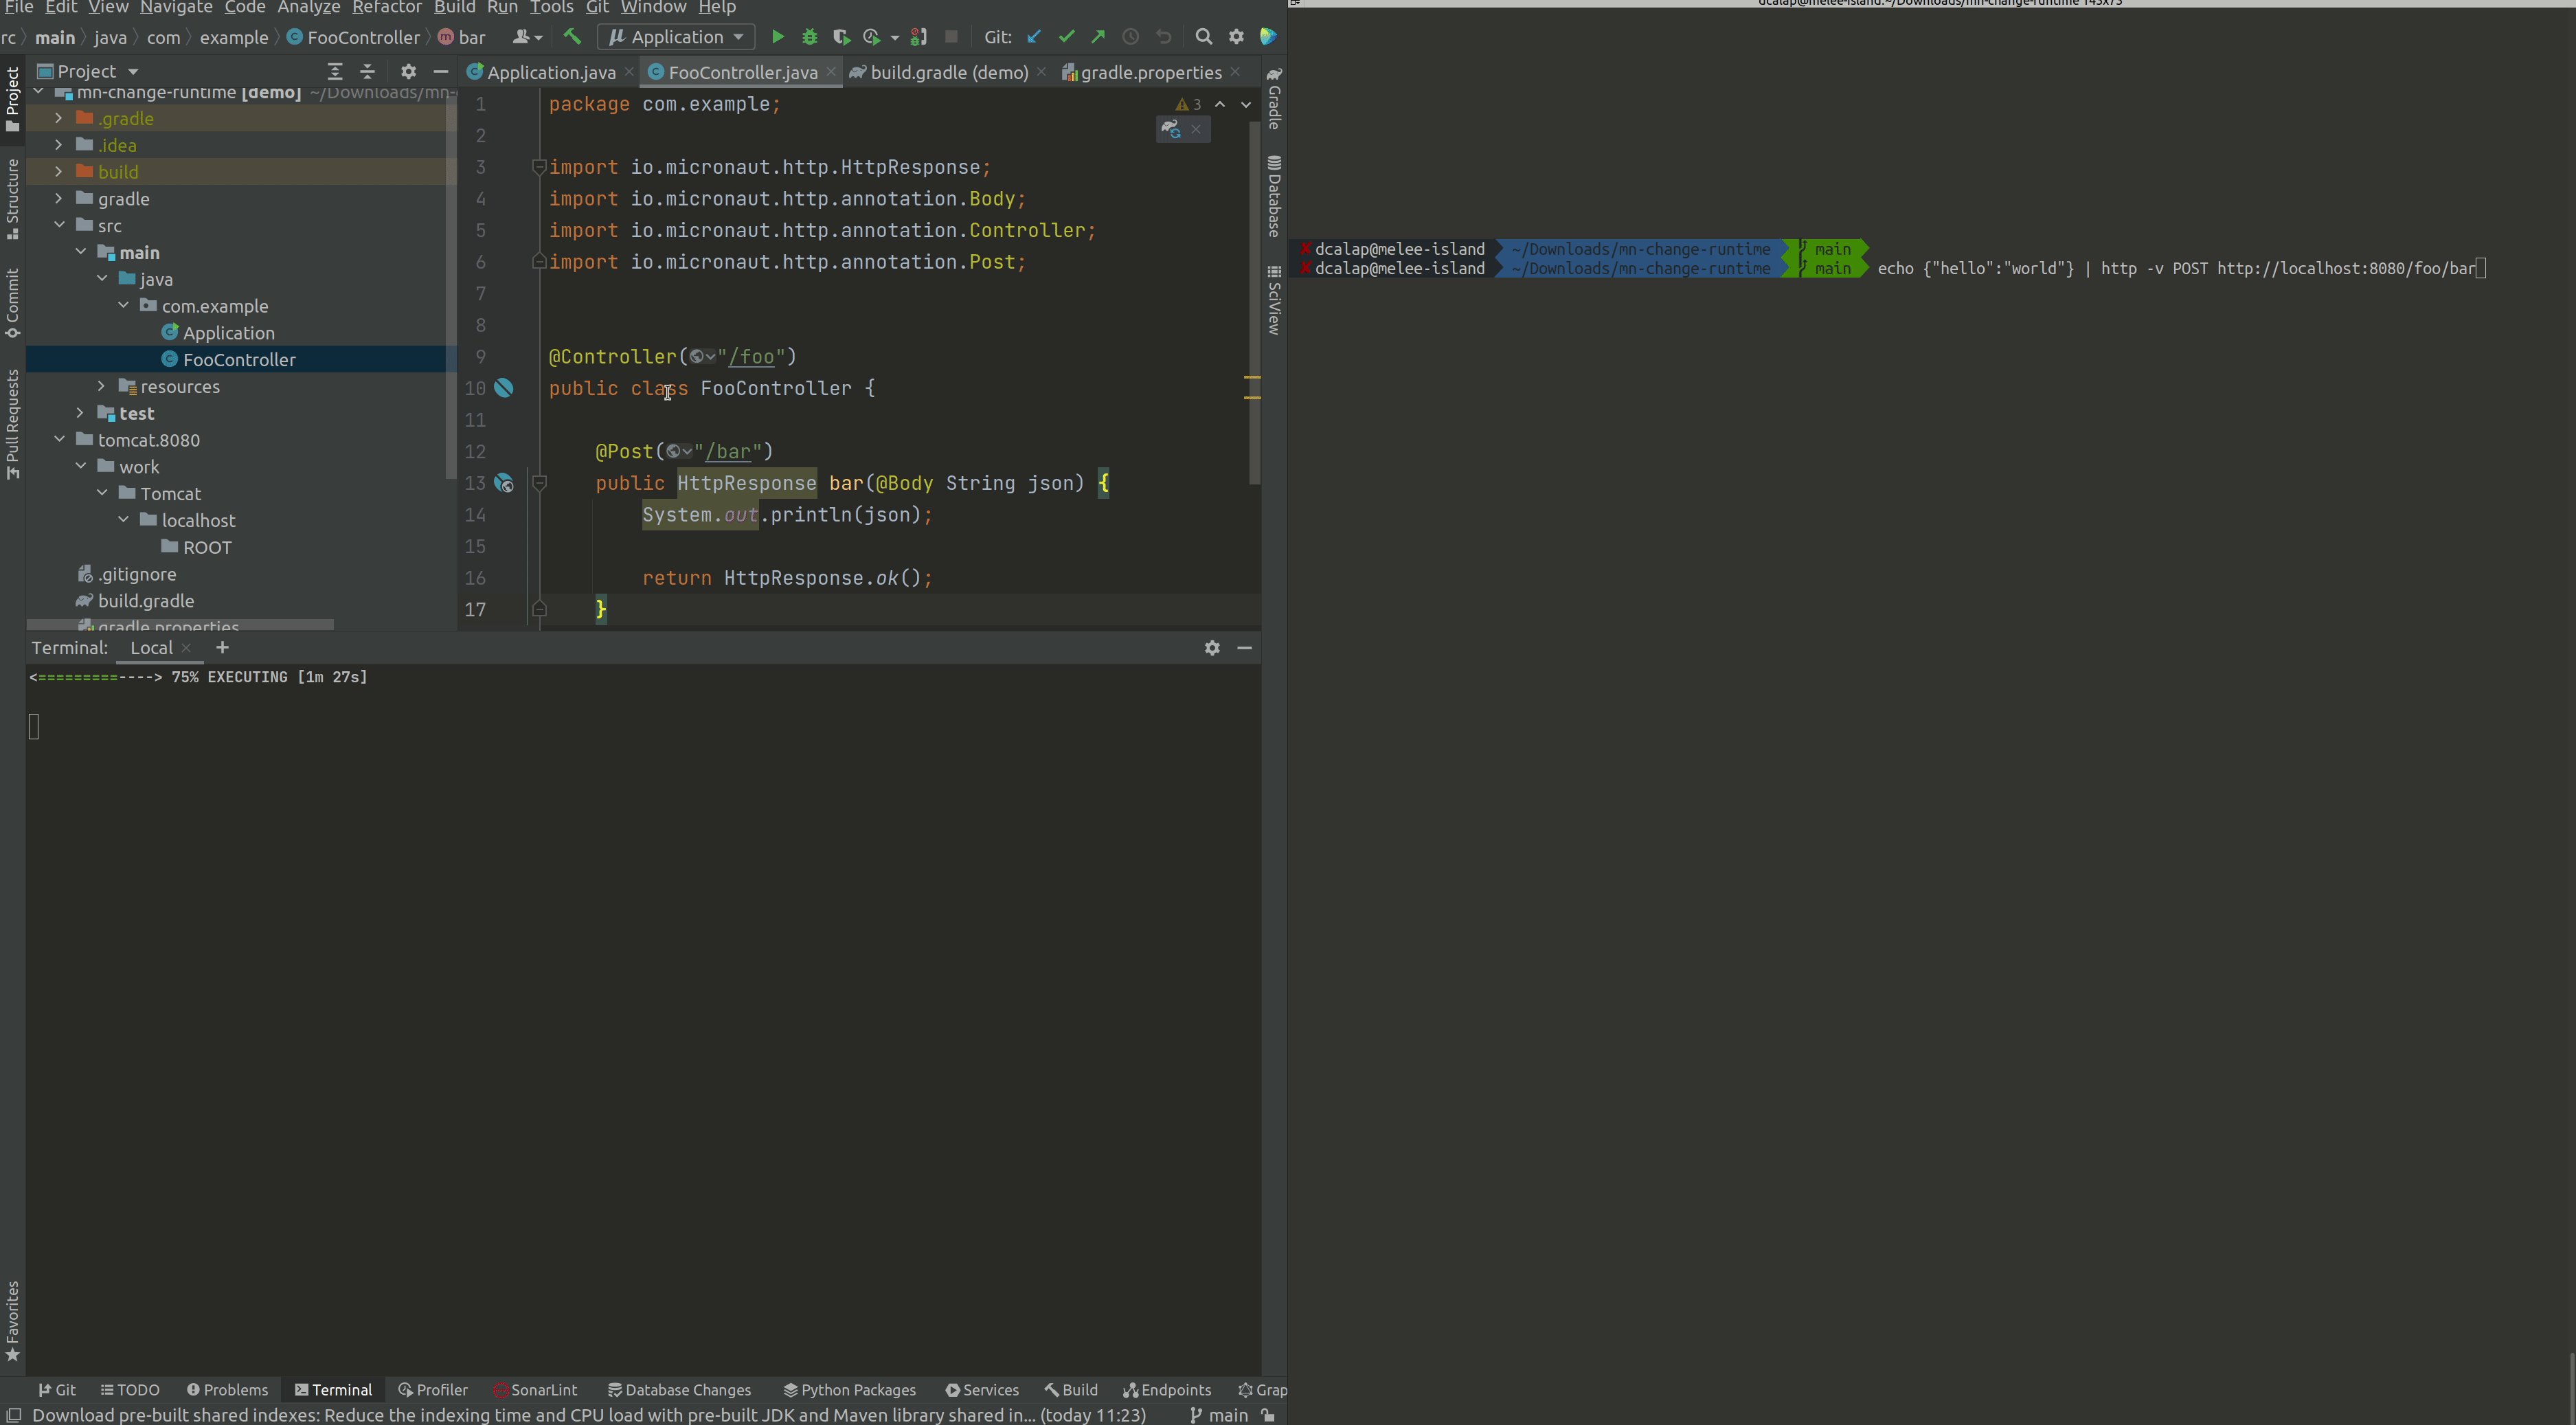Expand the resources folder in Project tree
2576x1425 pixels.
102,386
